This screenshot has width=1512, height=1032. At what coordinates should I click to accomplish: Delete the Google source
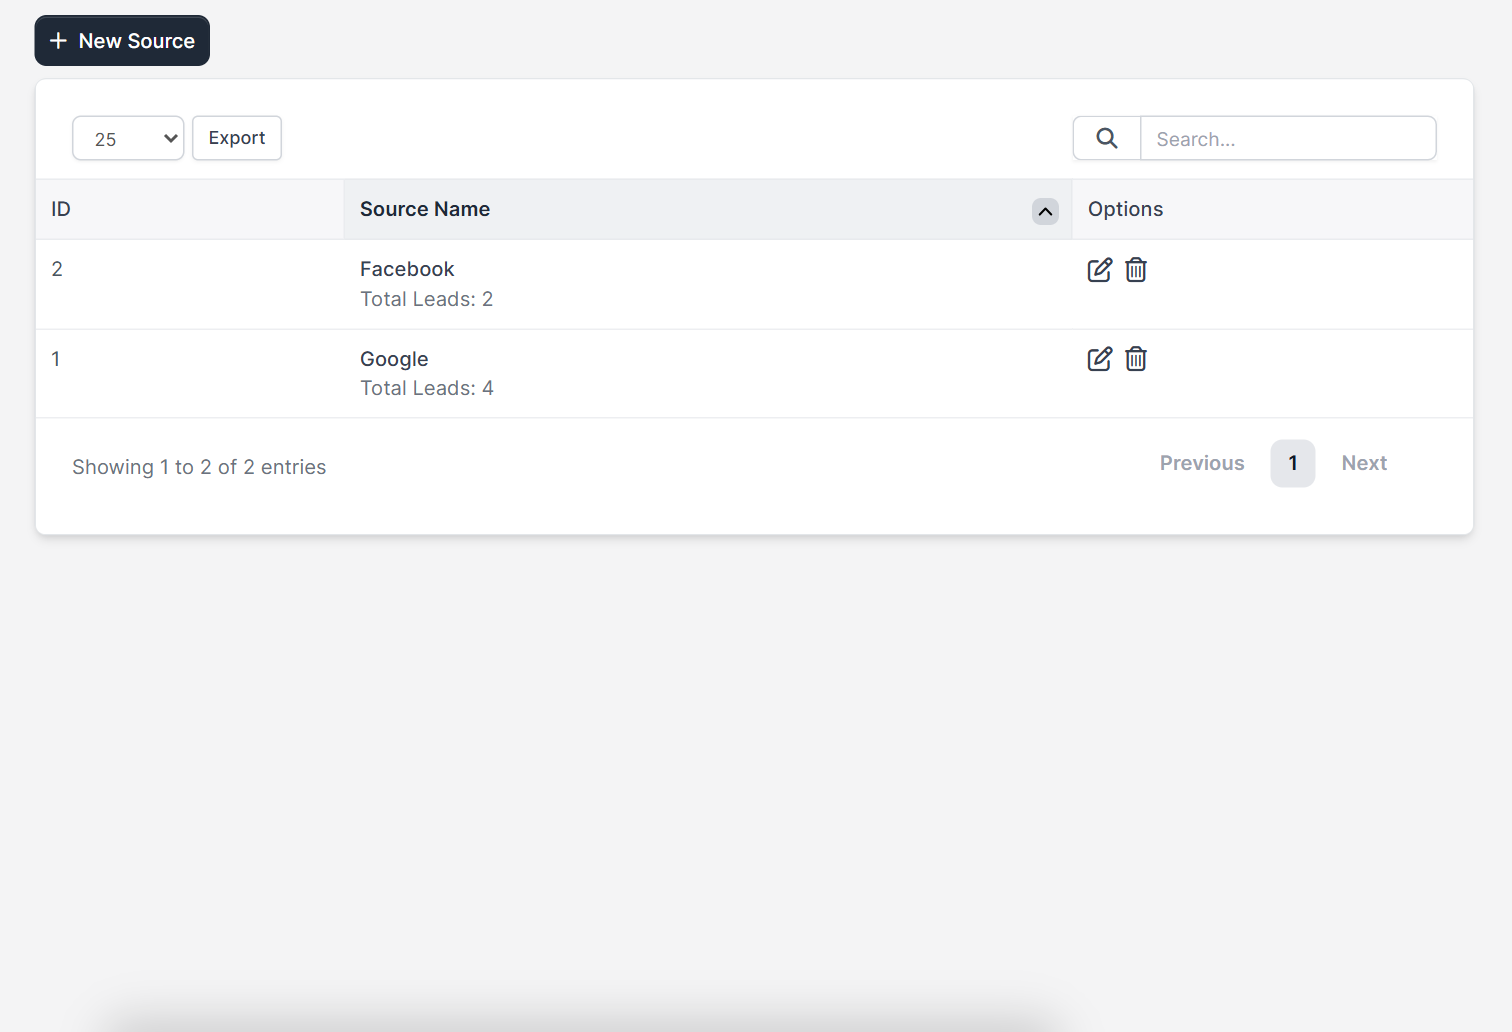coord(1136,359)
